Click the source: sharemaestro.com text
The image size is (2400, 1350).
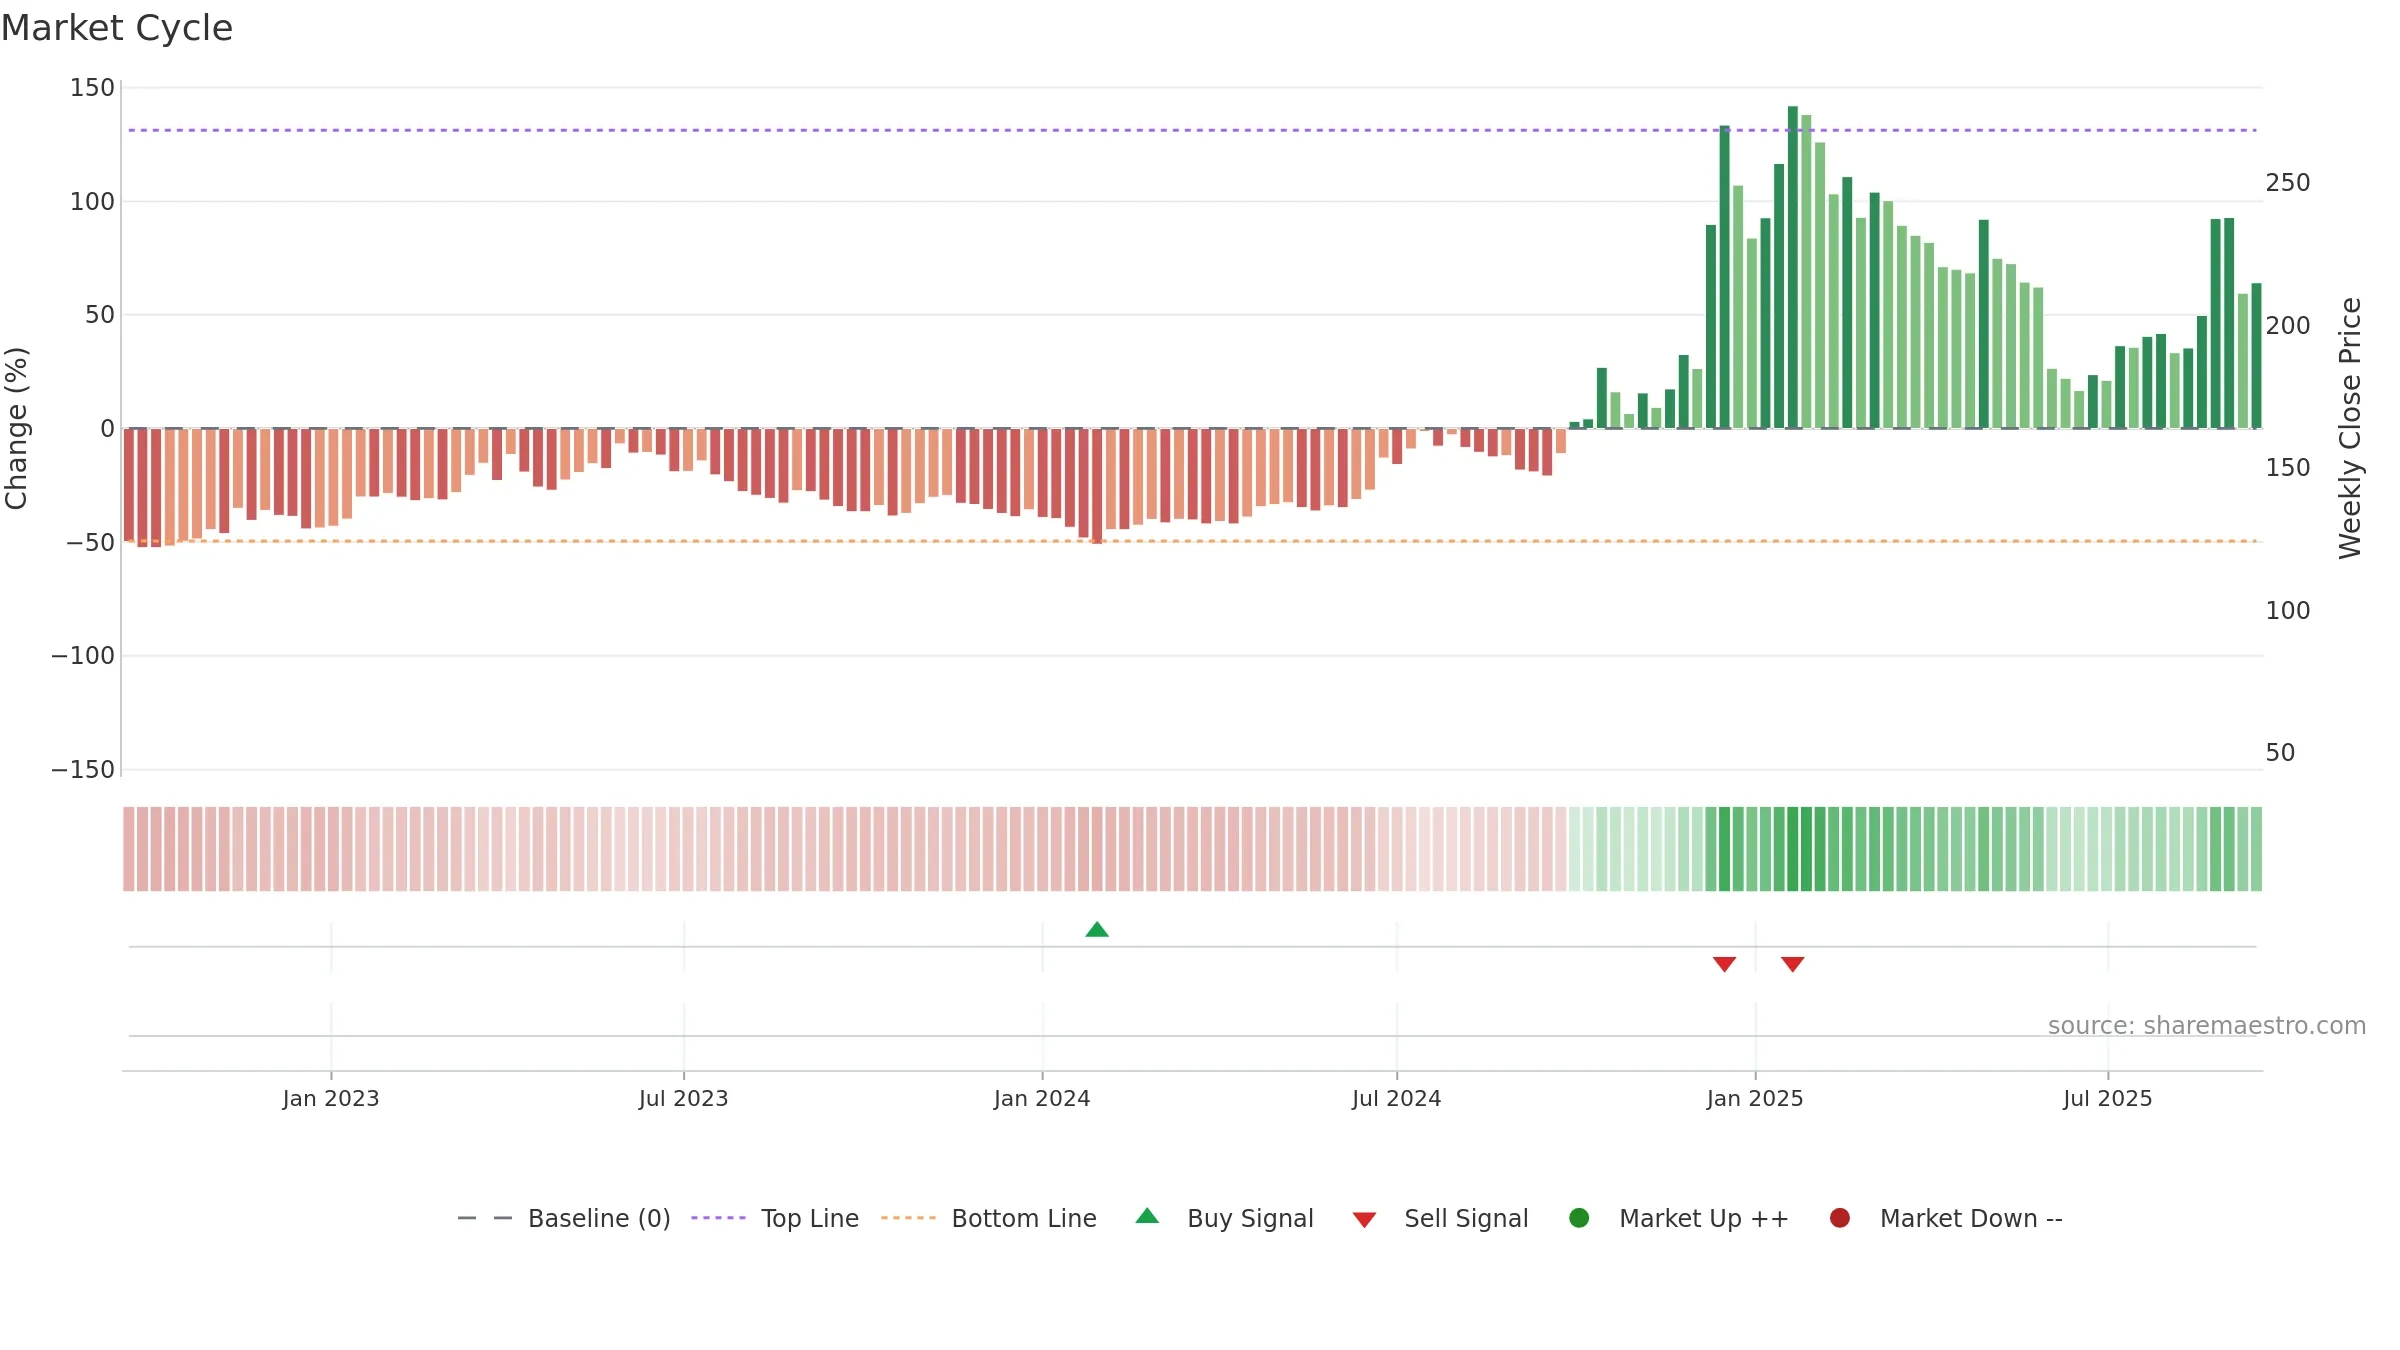tap(2207, 1026)
